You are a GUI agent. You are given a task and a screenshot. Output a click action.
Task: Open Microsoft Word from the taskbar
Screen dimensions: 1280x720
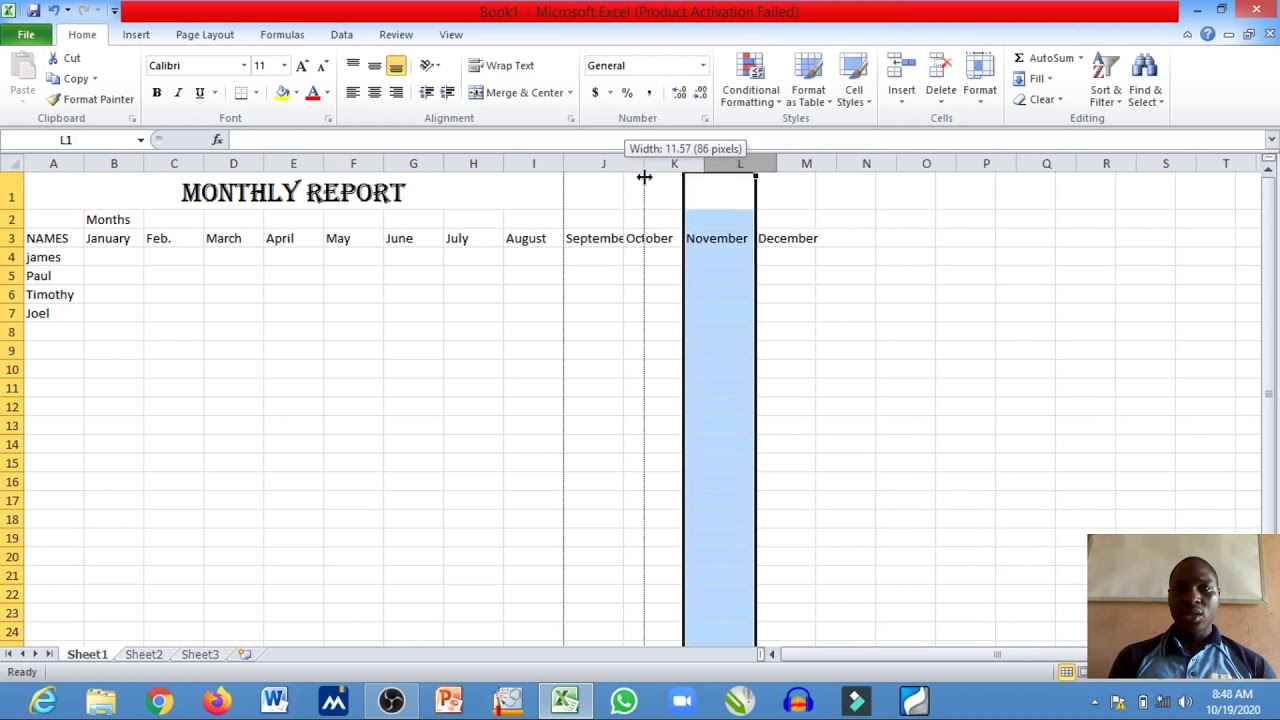coord(275,701)
